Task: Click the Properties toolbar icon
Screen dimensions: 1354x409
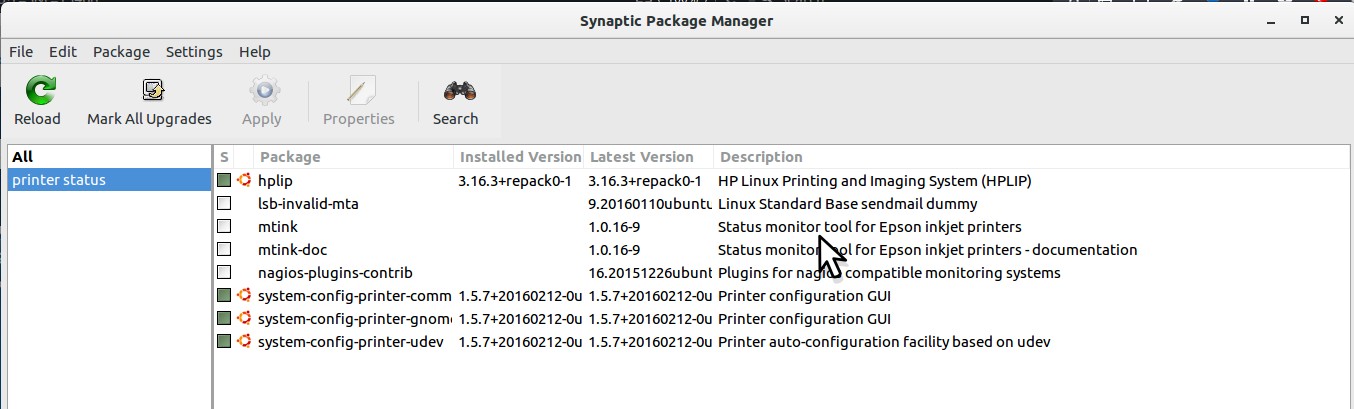Action: (x=358, y=92)
